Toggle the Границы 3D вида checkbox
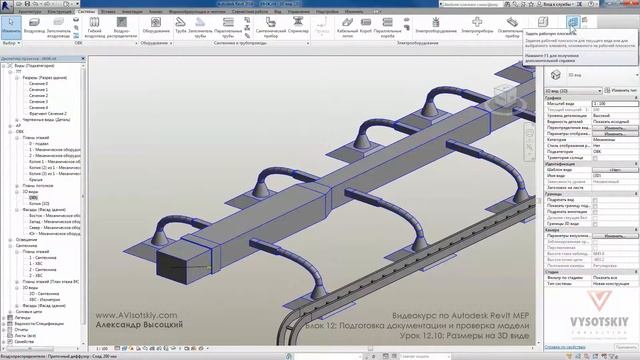The image size is (640, 360). point(595,224)
